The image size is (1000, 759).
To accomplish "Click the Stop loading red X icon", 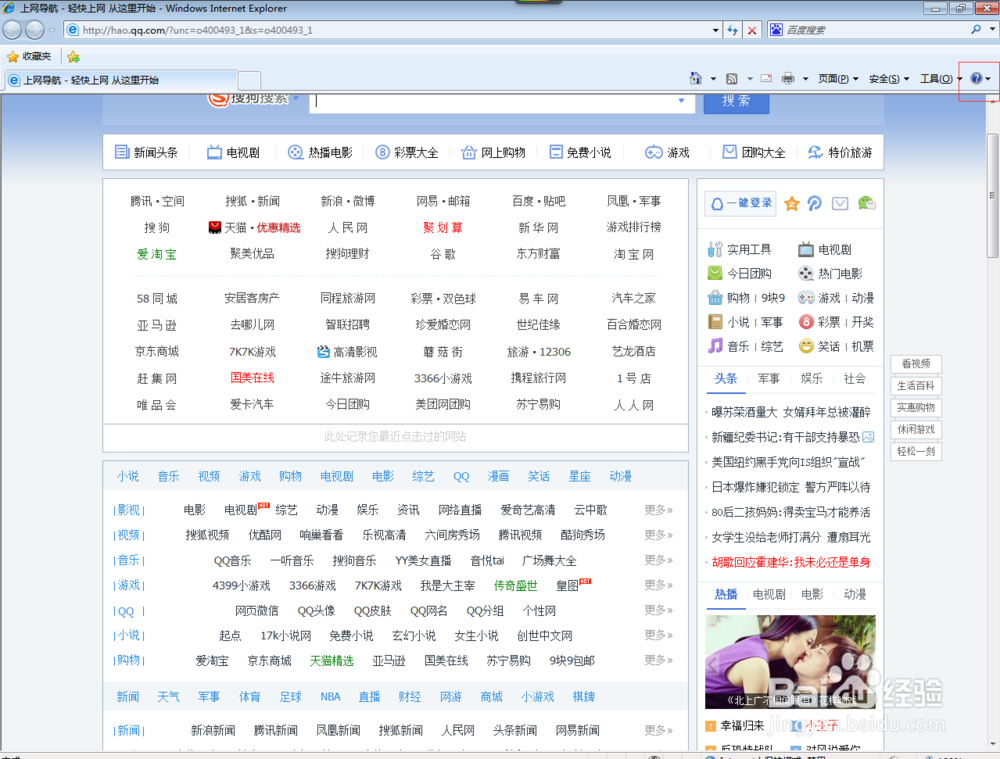I will pos(752,30).
